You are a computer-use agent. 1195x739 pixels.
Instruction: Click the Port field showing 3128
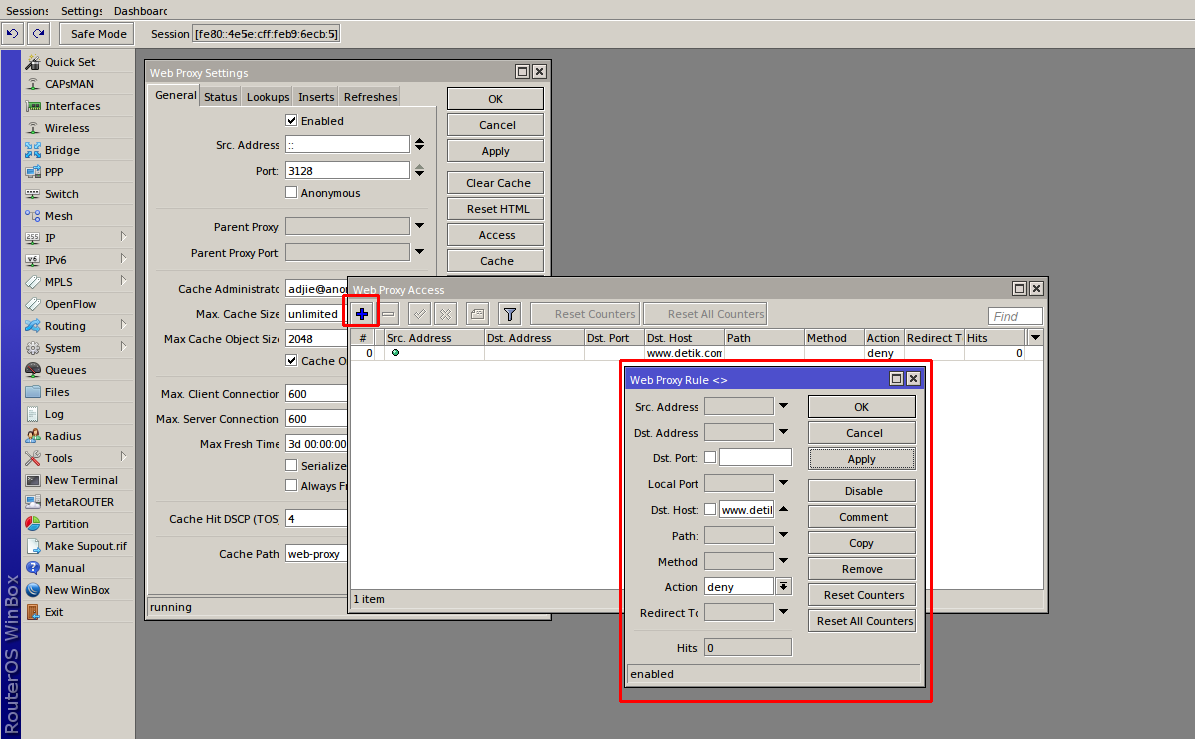pos(347,171)
